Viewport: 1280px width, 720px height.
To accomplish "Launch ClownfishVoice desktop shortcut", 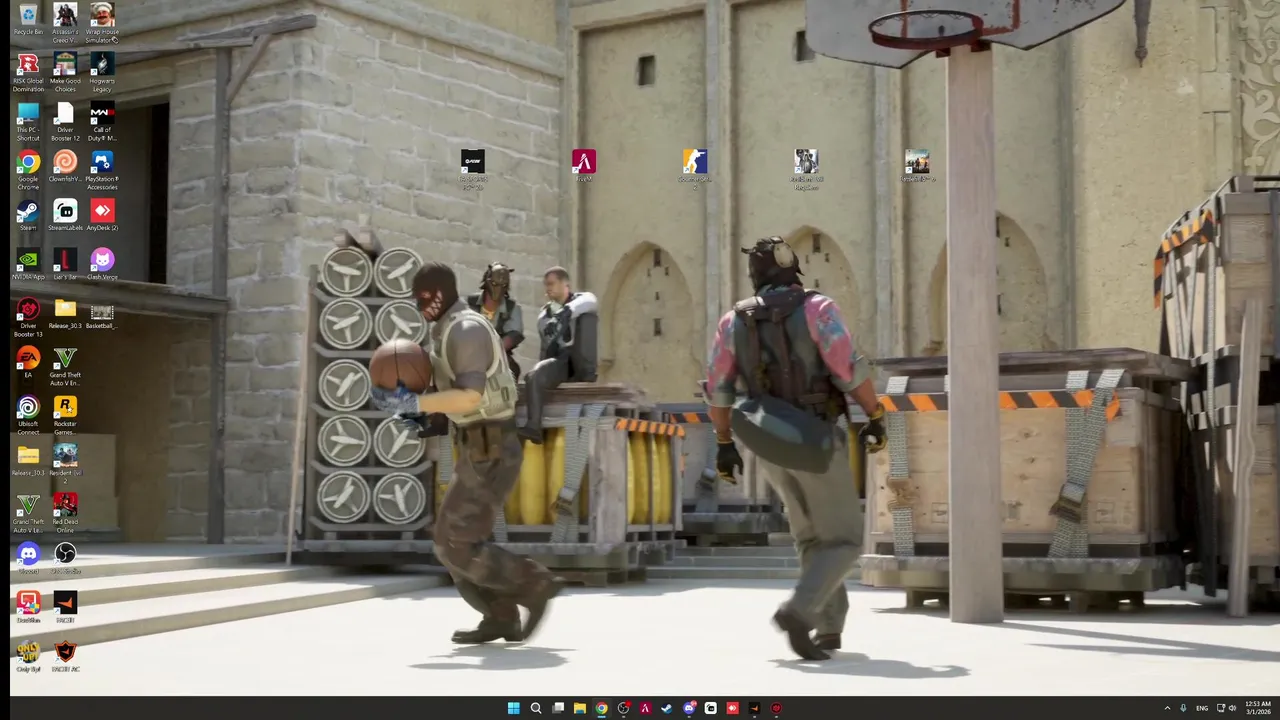I will pos(65,167).
